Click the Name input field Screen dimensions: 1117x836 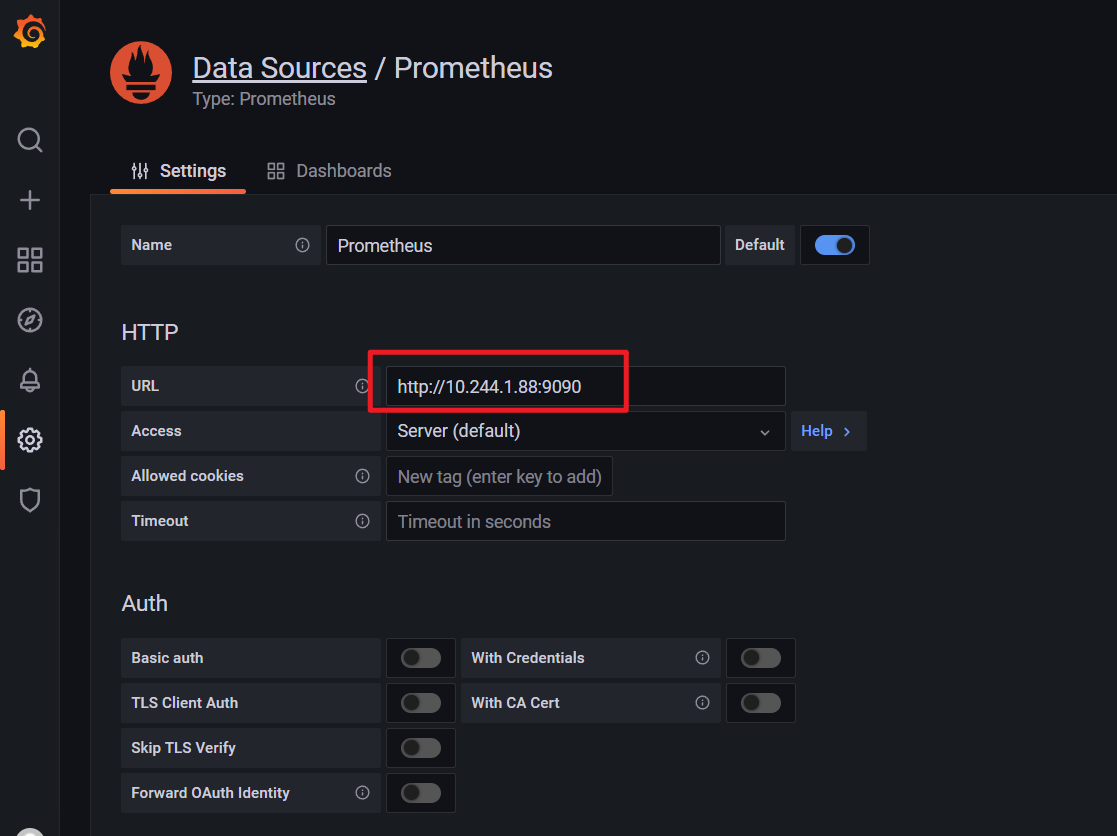coord(523,245)
